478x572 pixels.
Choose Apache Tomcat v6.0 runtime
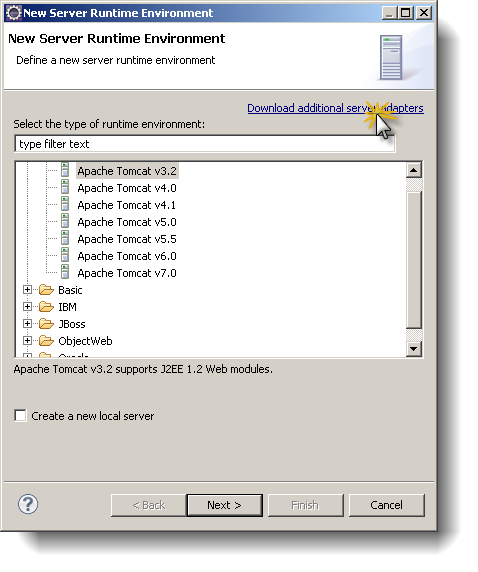(x=127, y=256)
